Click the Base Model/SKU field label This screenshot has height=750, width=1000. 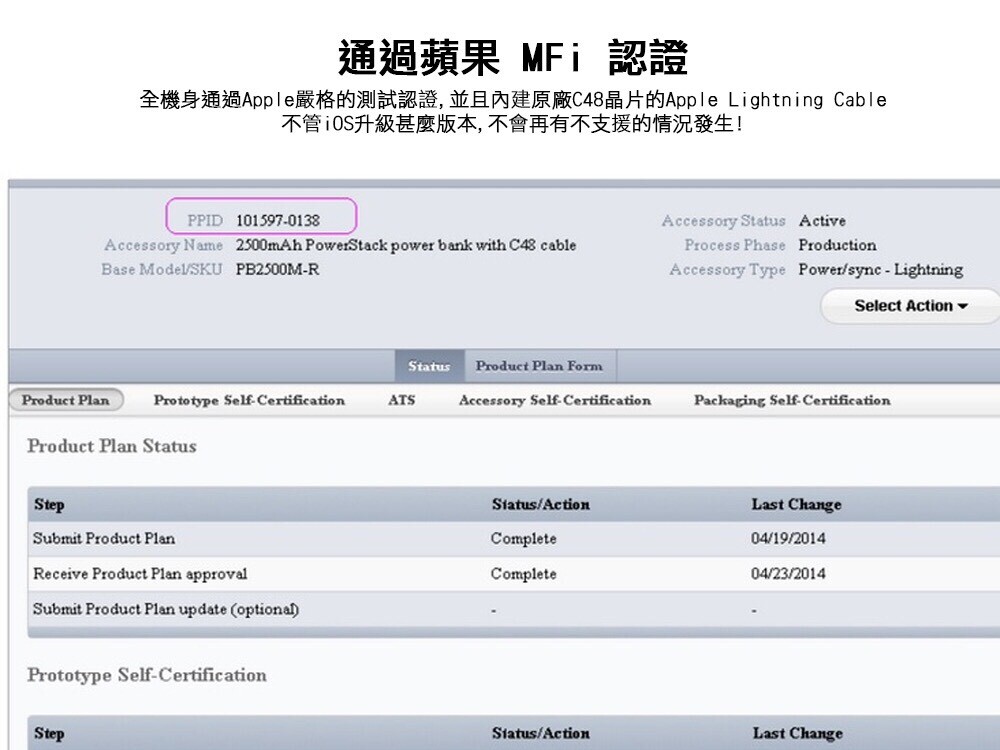coord(162,269)
